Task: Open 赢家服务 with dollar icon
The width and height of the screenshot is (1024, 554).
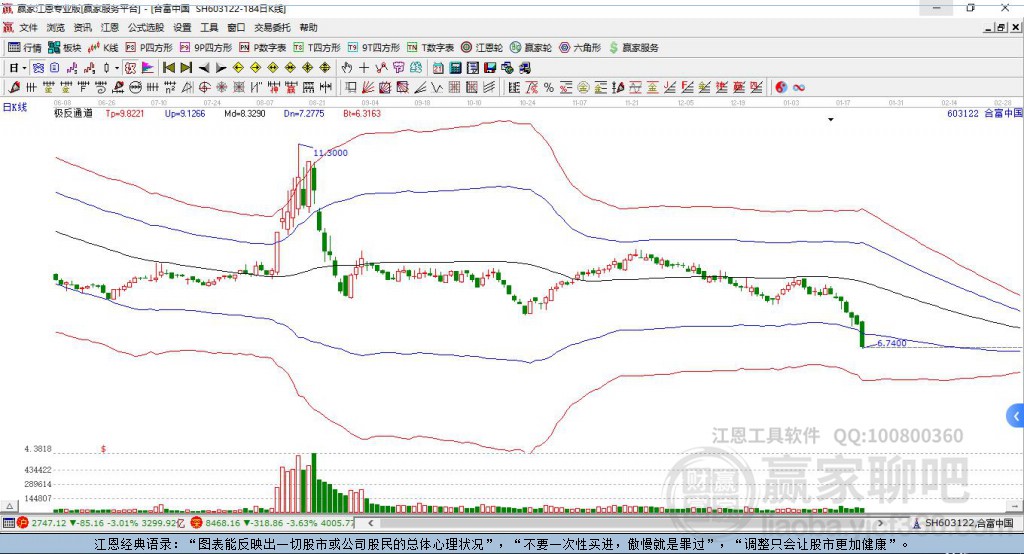Action: pos(633,48)
